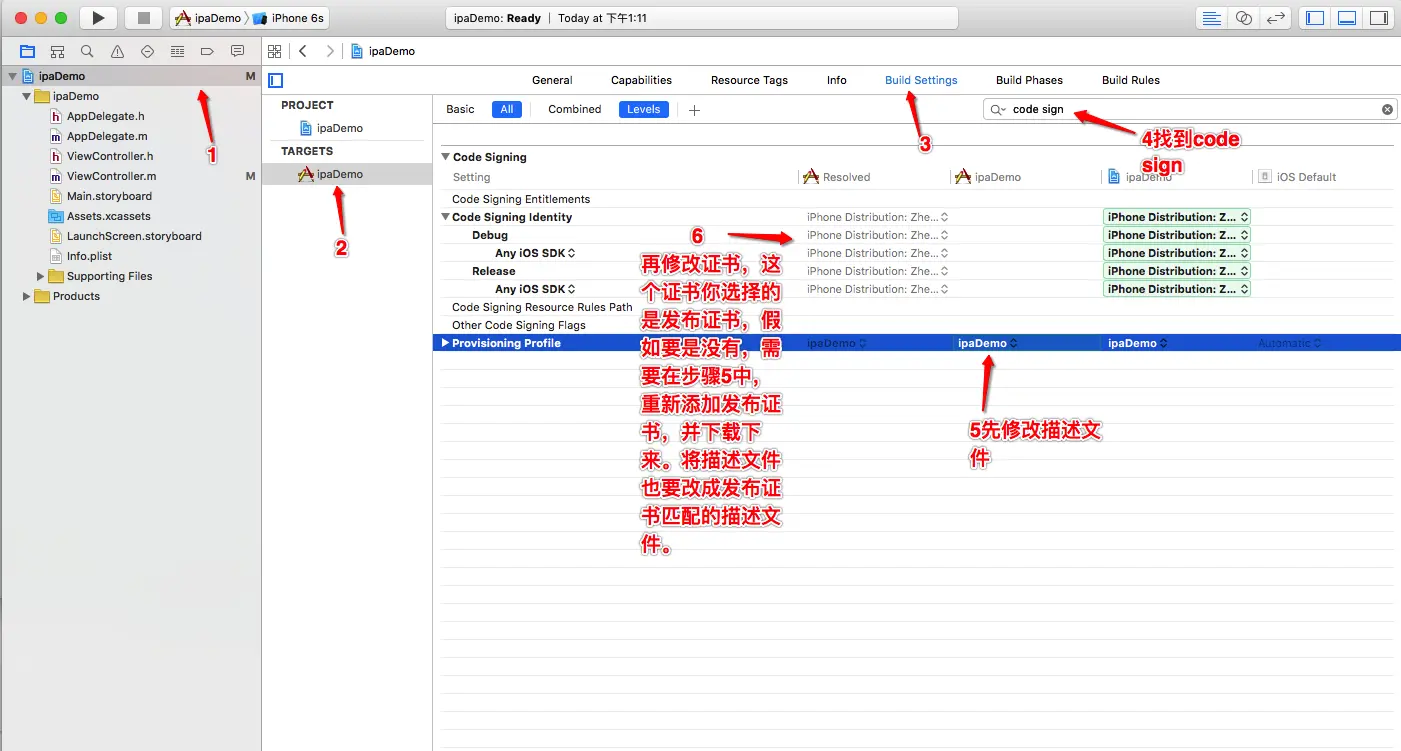Viewport: 1401px width, 751px height.
Task: Open the Test navigator diamond icon
Action: [x=147, y=51]
